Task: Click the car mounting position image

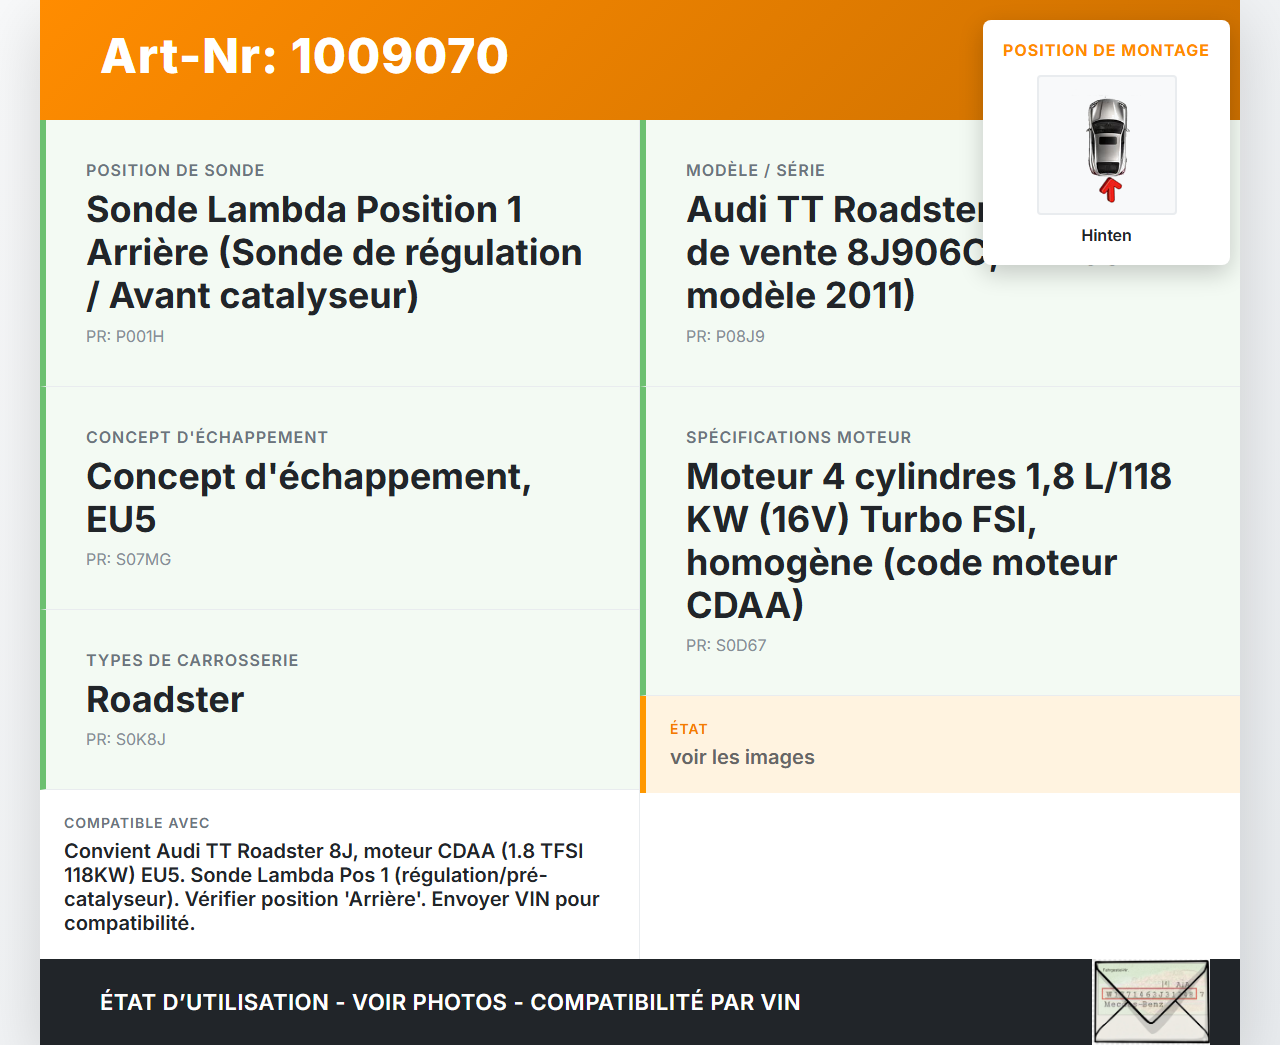Action: (x=1107, y=145)
